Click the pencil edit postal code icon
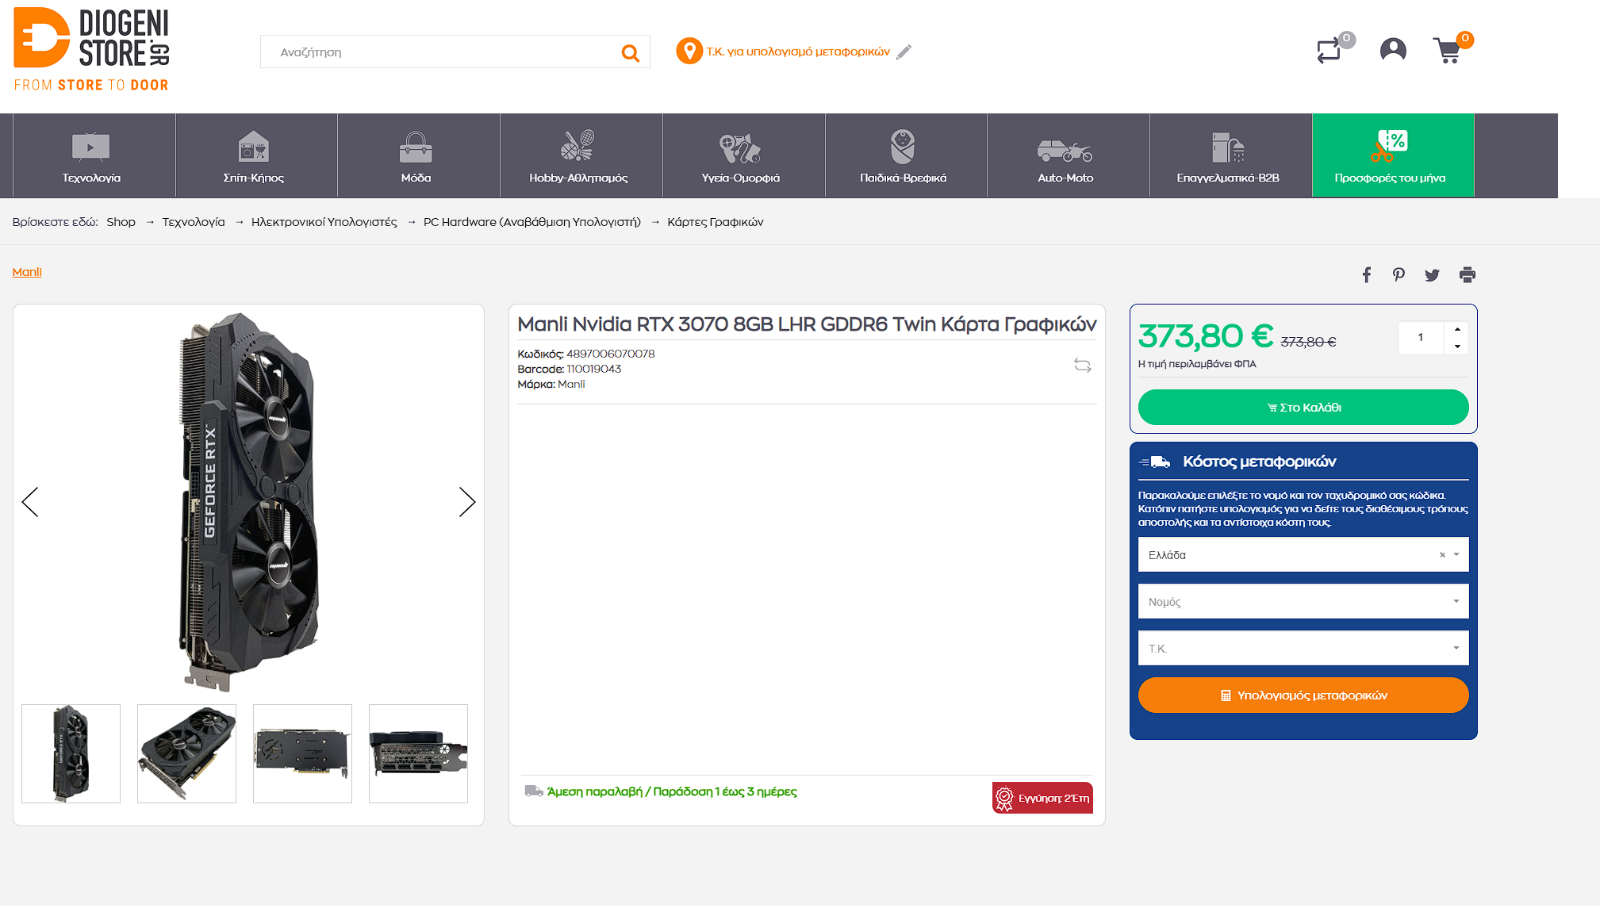Screen dimensions: 1600x908 click(904, 52)
